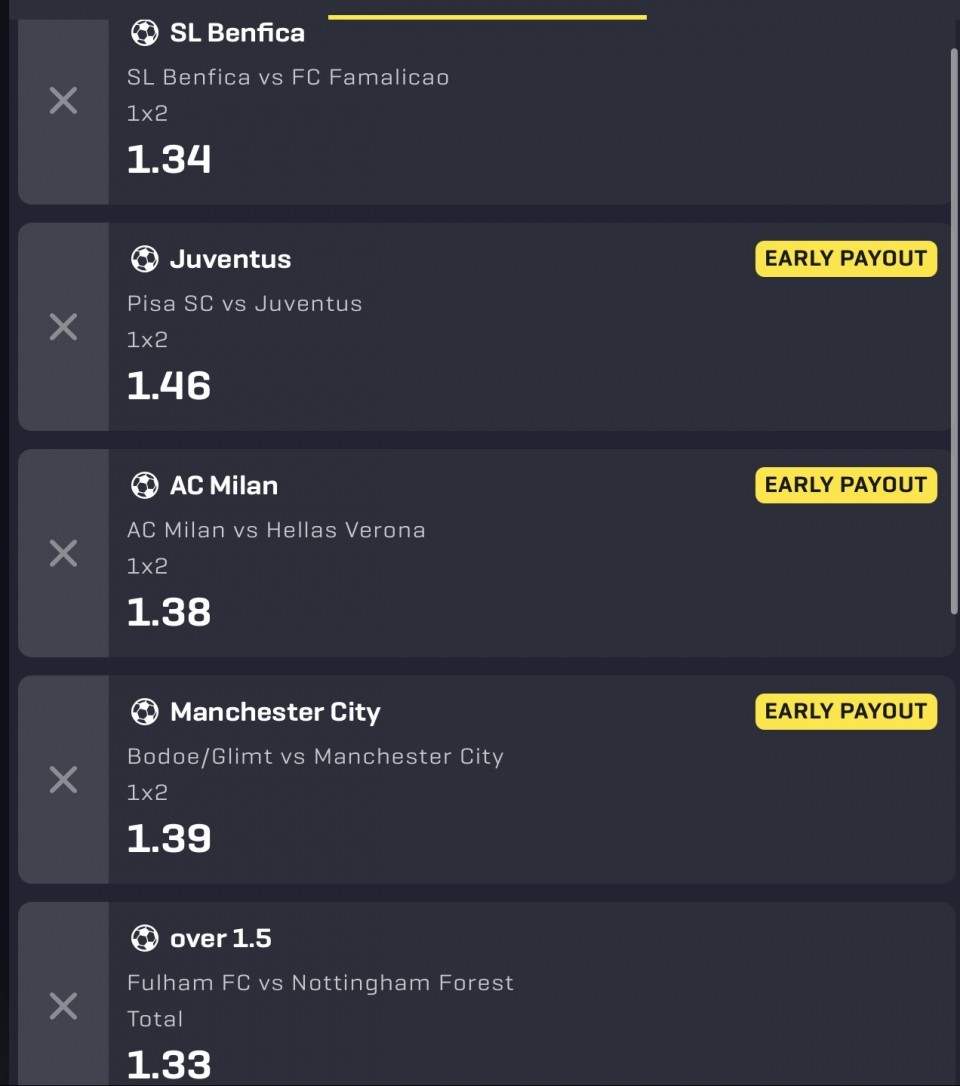Image resolution: width=960 pixels, height=1086 pixels.
Task: Remove the Juventus bet from slip
Action: coord(63,327)
